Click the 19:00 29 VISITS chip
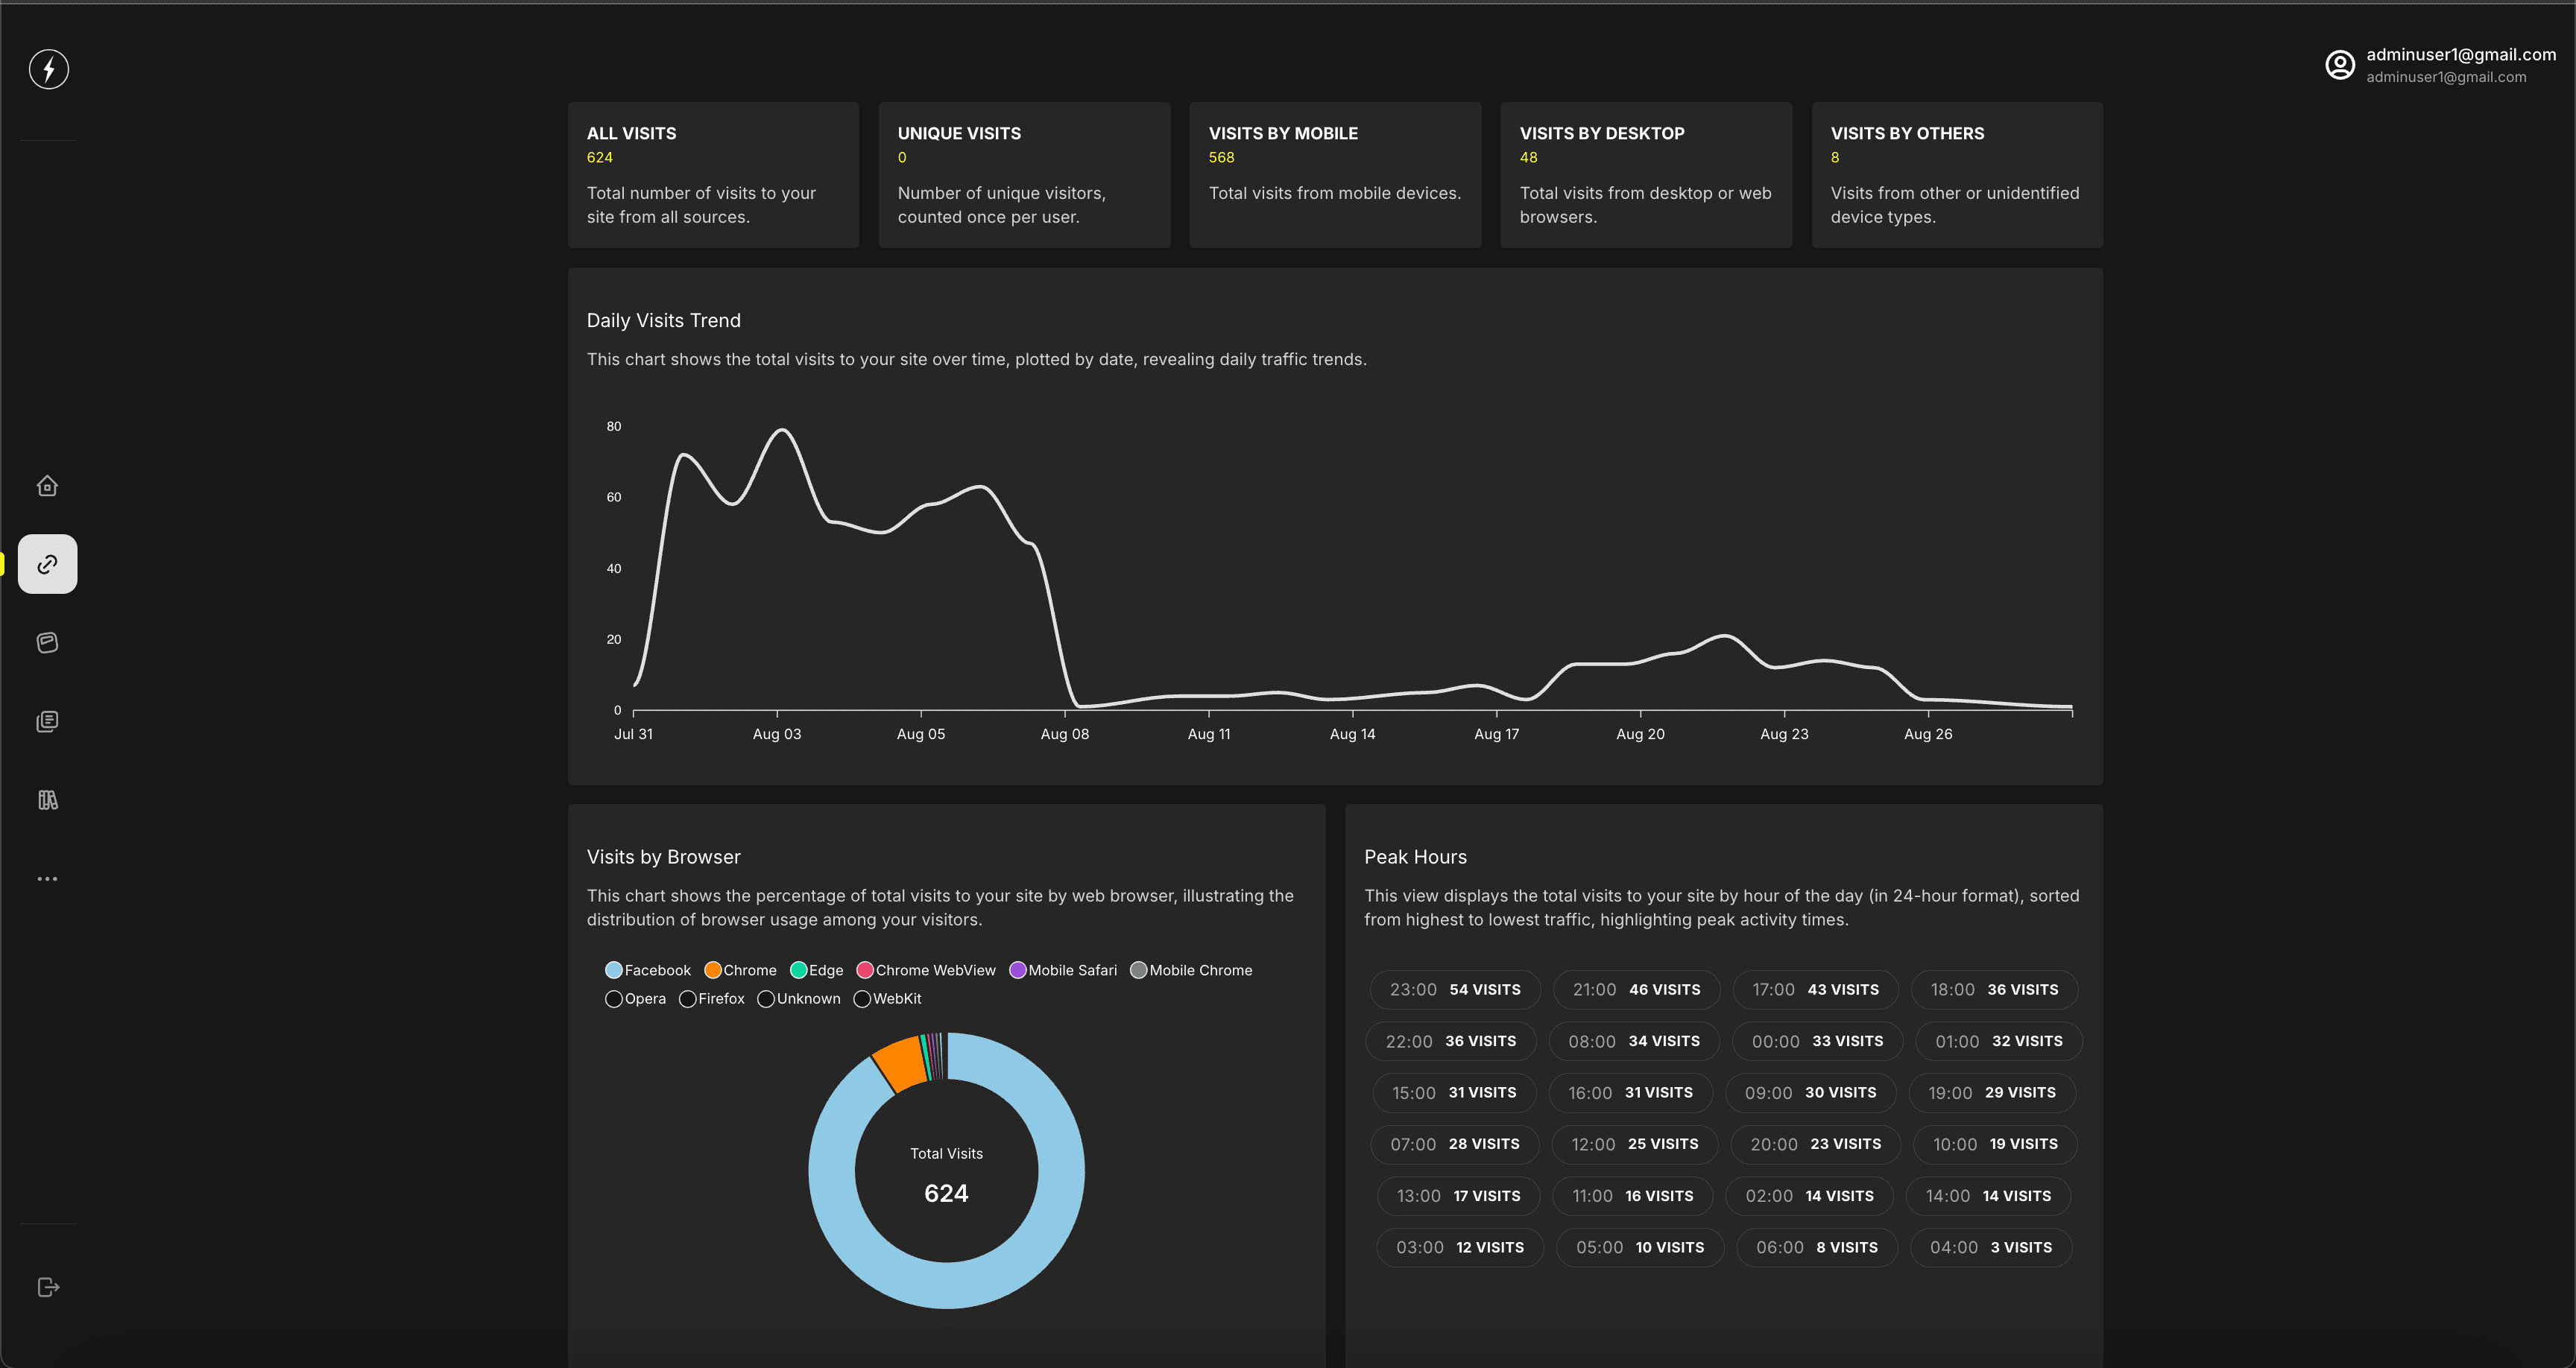This screenshot has height=1368, width=2576. [x=1992, y=1093]
